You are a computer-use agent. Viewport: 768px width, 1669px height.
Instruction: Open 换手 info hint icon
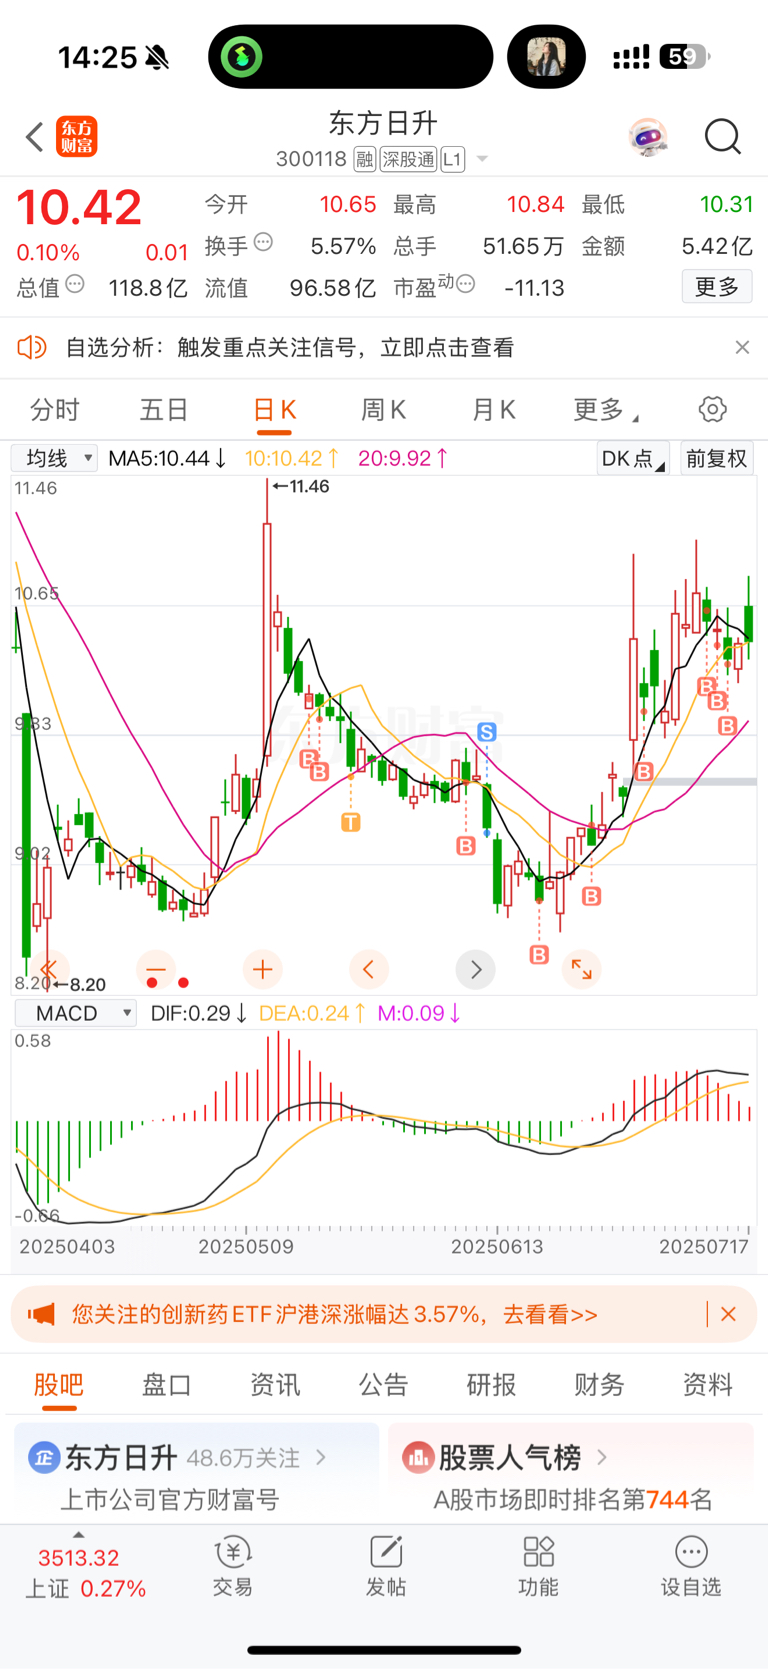(x=263, y=242)
